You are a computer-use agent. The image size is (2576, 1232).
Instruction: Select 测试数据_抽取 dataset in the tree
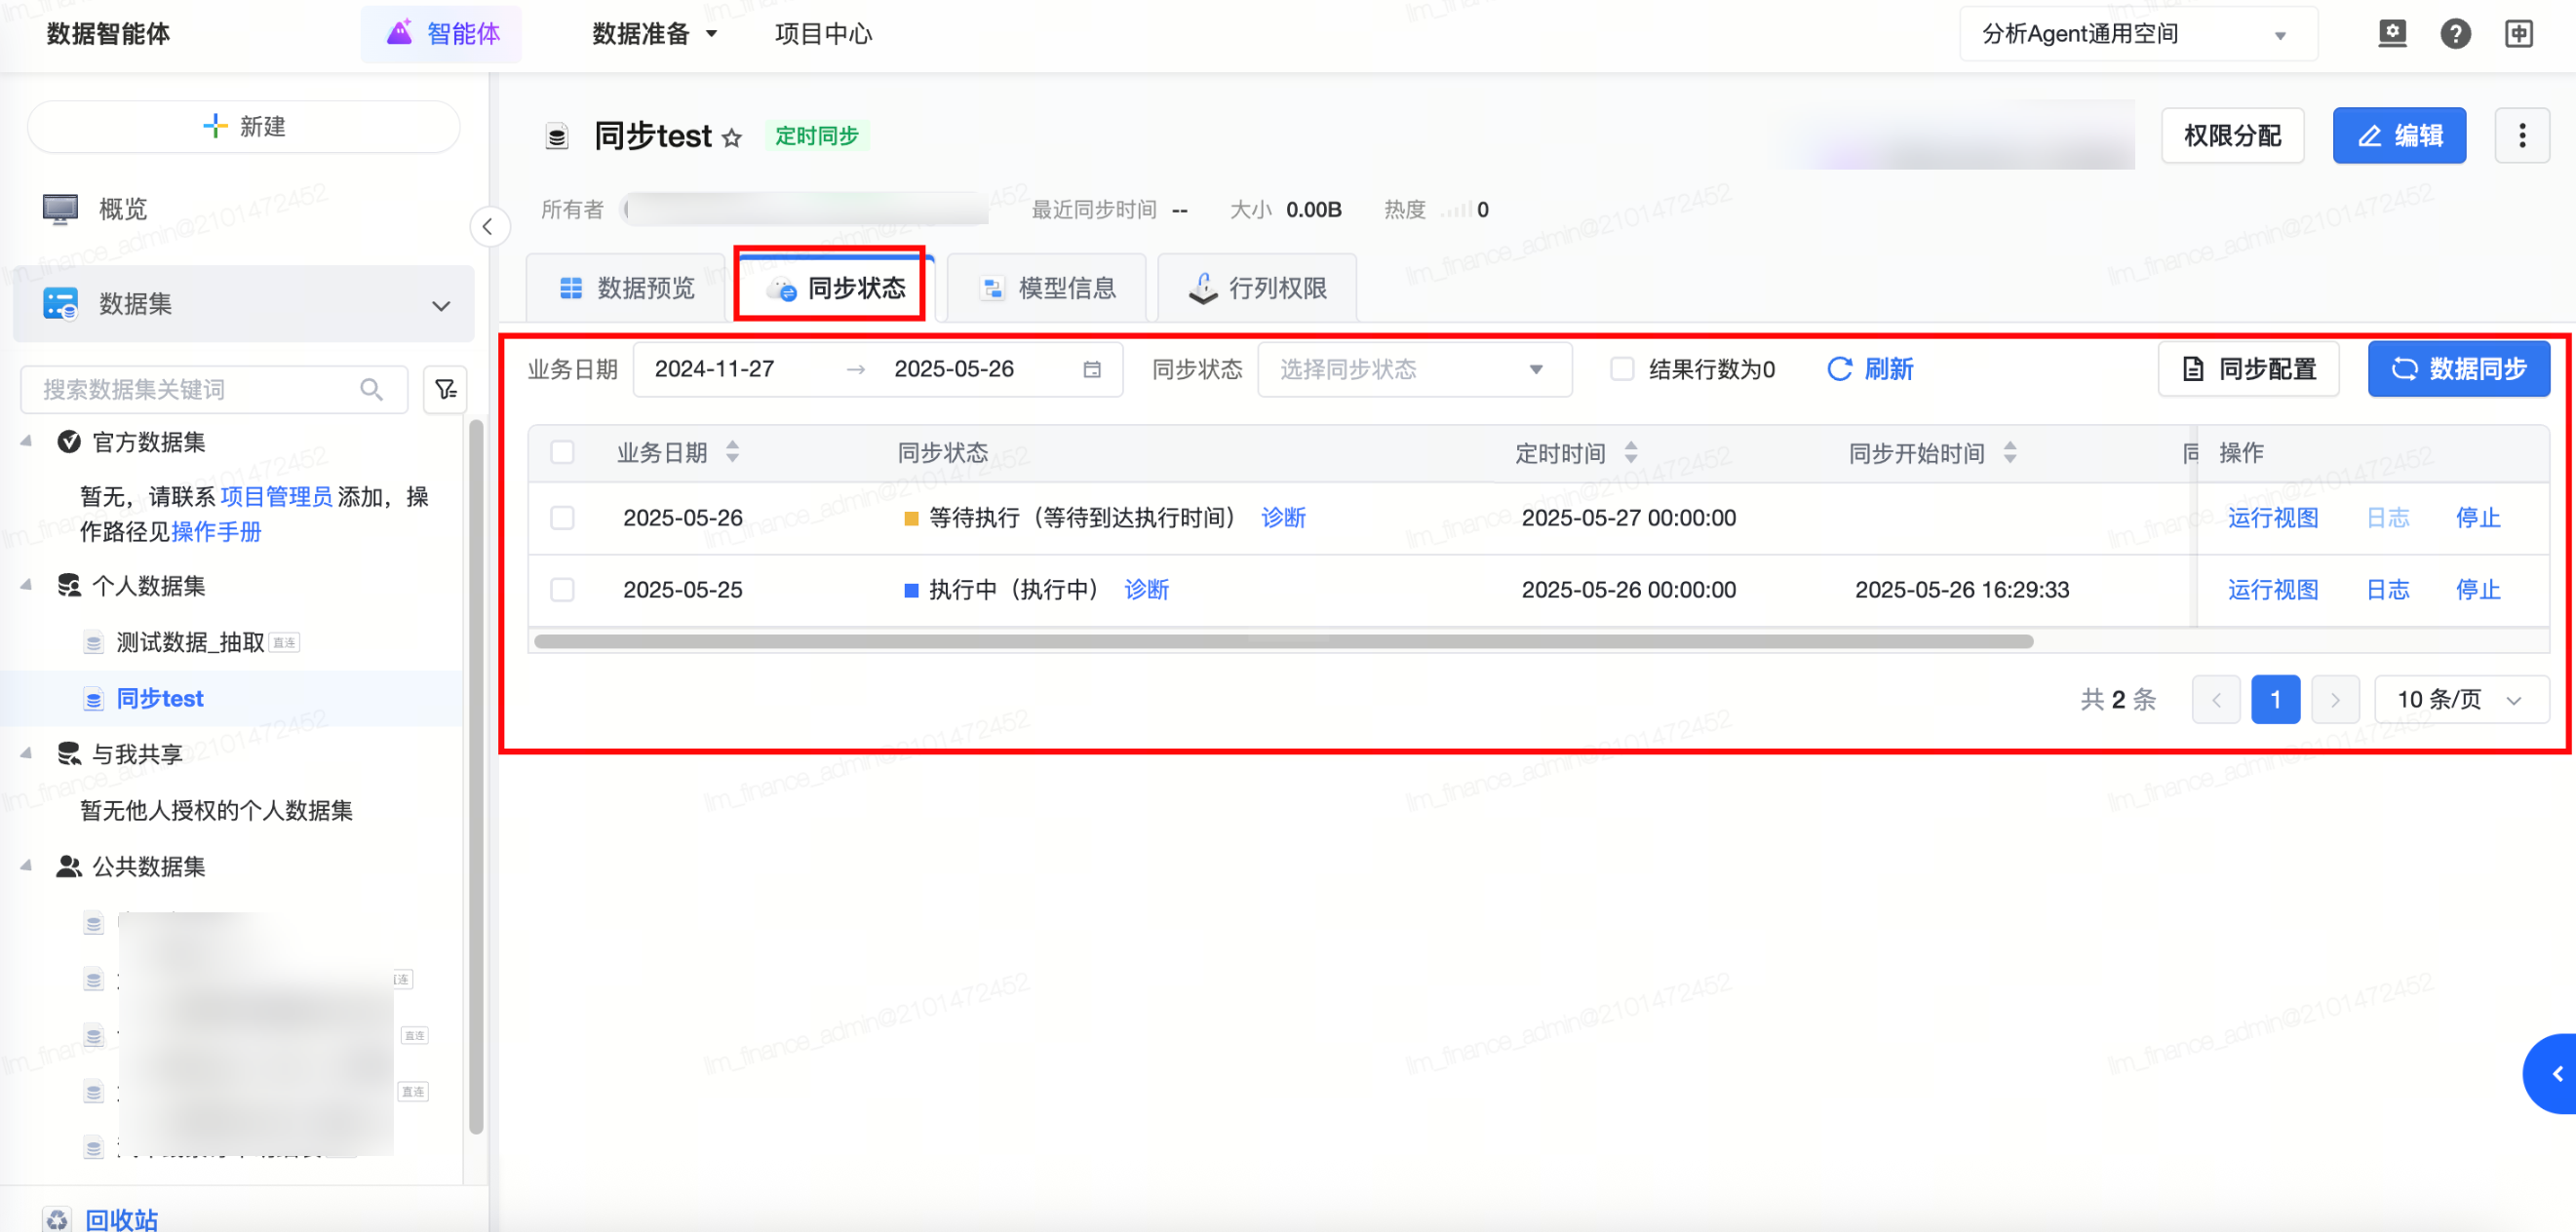point(190,642)
